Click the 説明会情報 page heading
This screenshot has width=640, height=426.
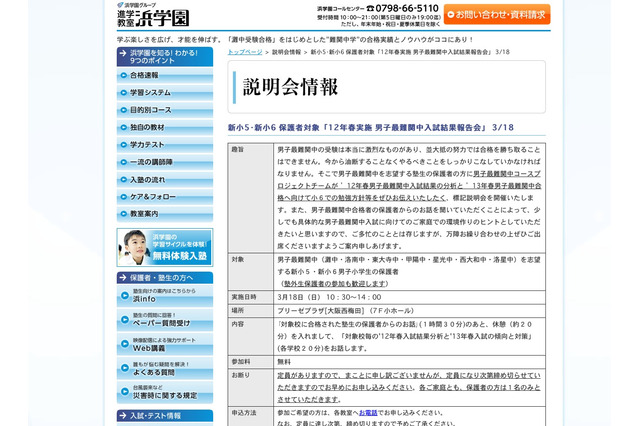[290, 87]
